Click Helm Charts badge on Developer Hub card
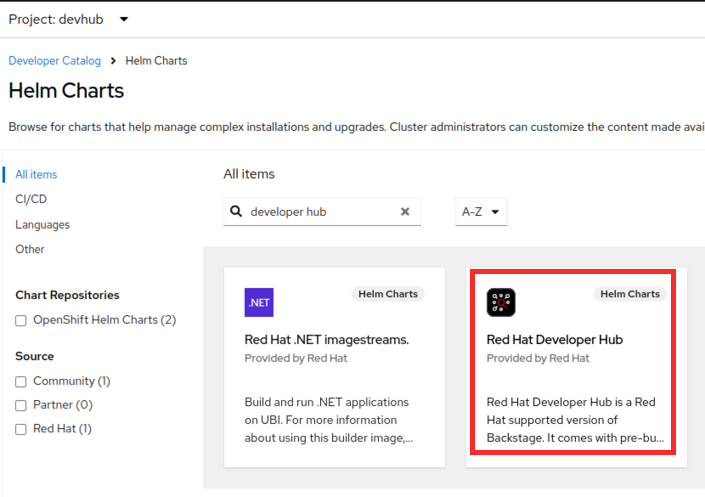The width and height of the screenshot is (705, 497). (x=630, y=294)
